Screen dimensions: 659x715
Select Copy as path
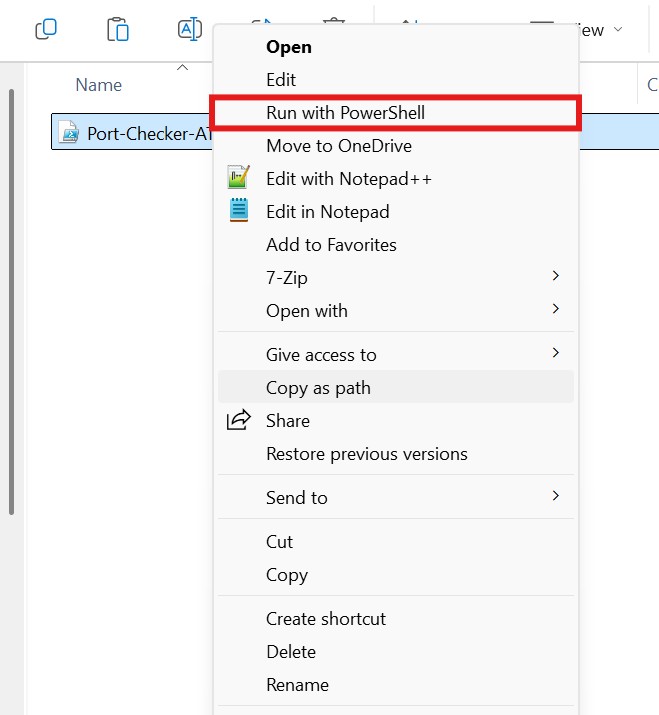pyautogui.click(x=318, y=388)
